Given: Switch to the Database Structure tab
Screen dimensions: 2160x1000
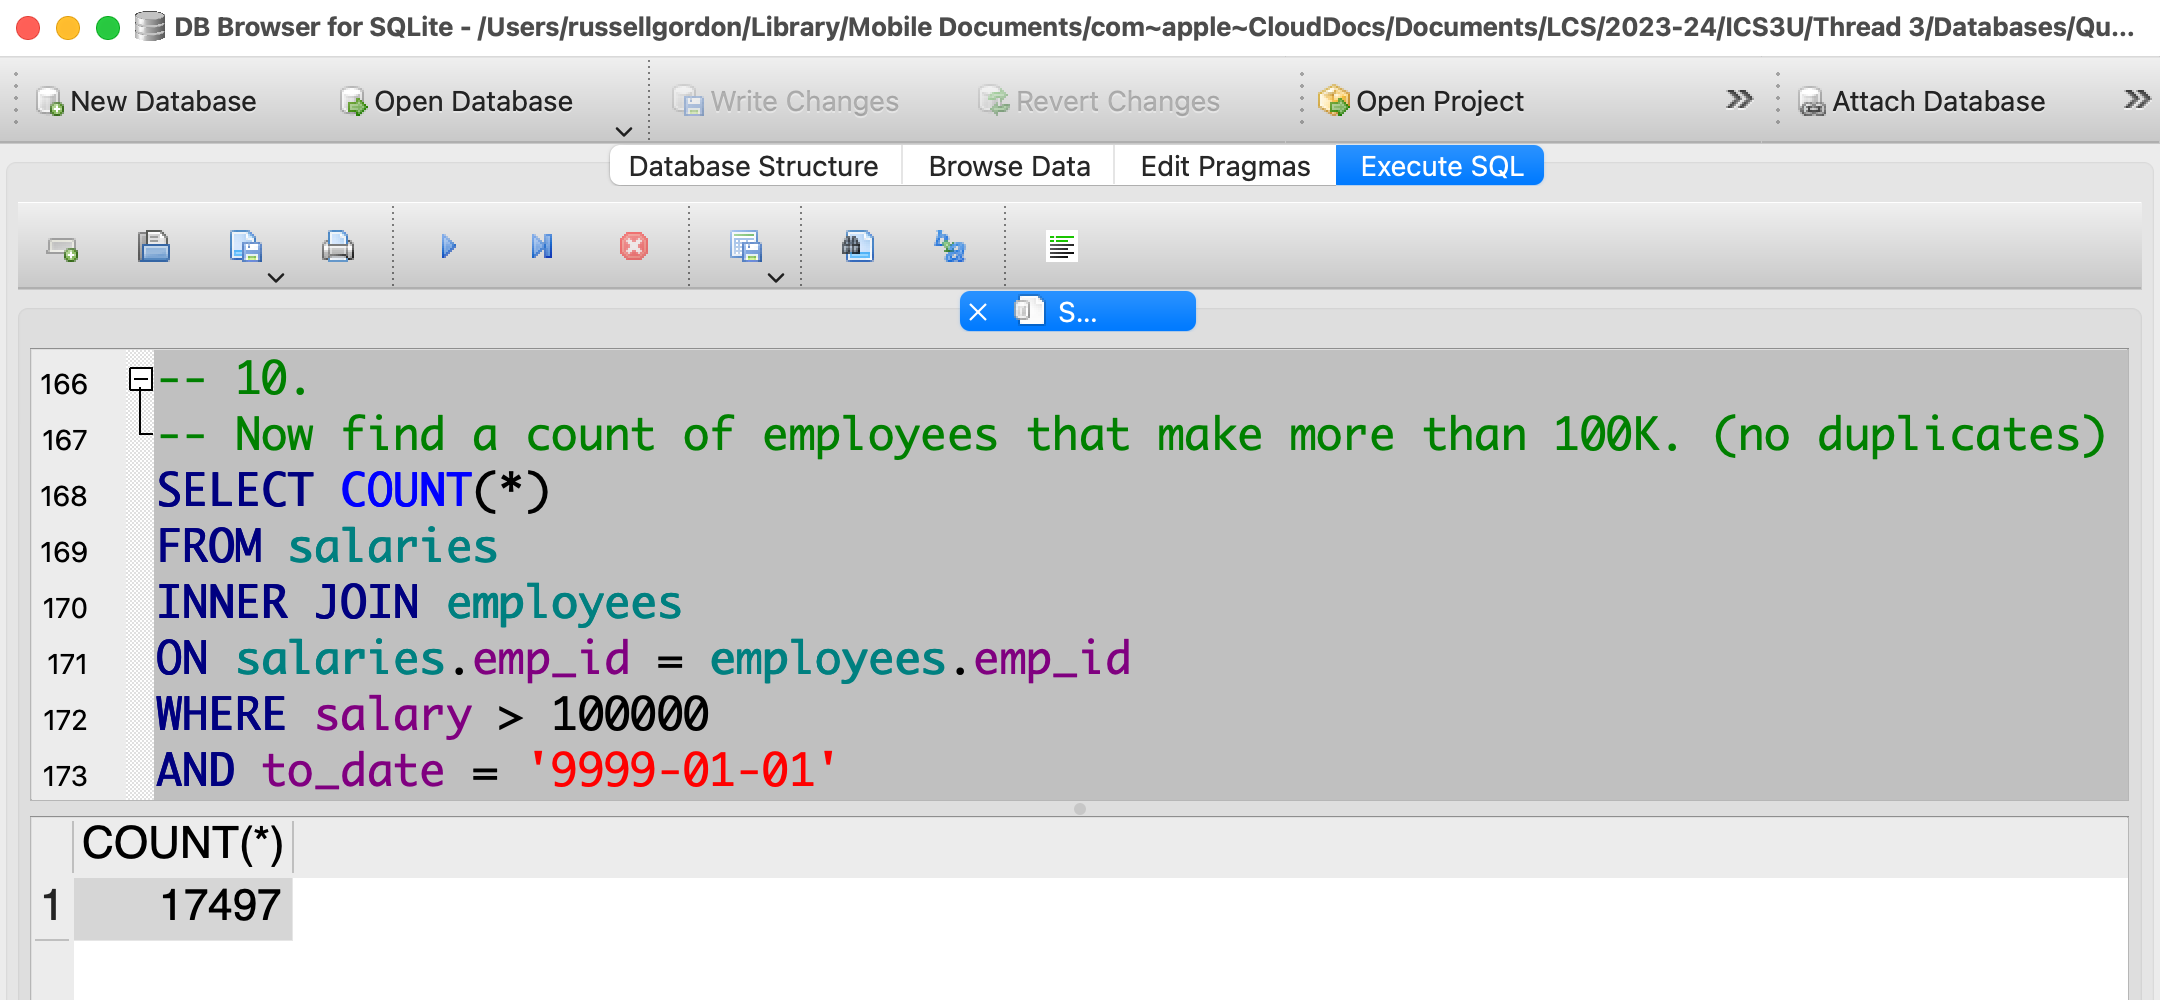Looking at the screenshot, I should click(x=753, y=166).
